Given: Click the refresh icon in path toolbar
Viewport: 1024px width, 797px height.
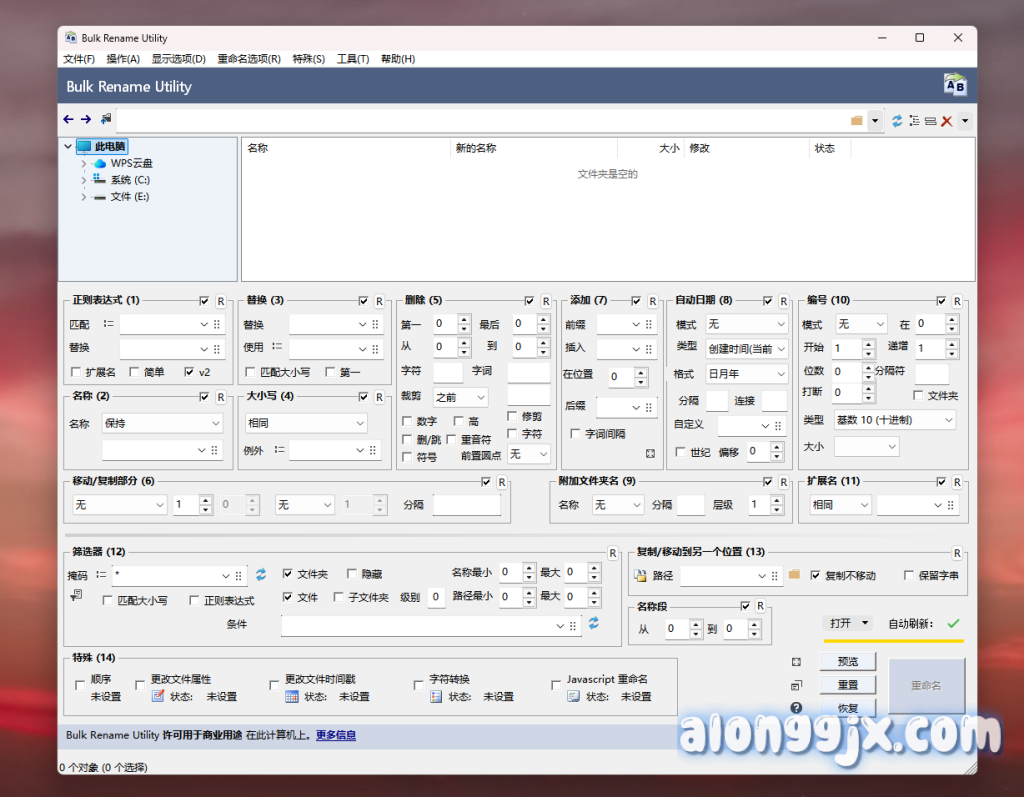Looking at the screenshot, I should click(897, 120).
